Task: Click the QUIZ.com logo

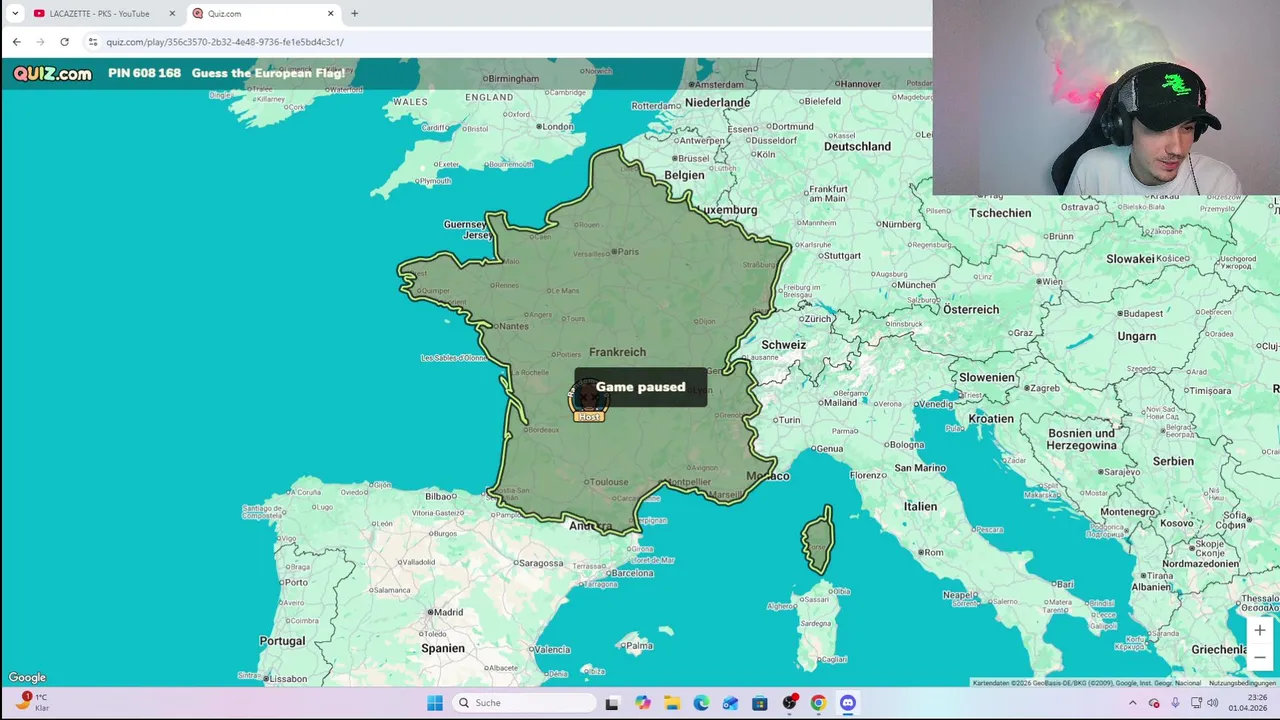Action: (52, 73)
